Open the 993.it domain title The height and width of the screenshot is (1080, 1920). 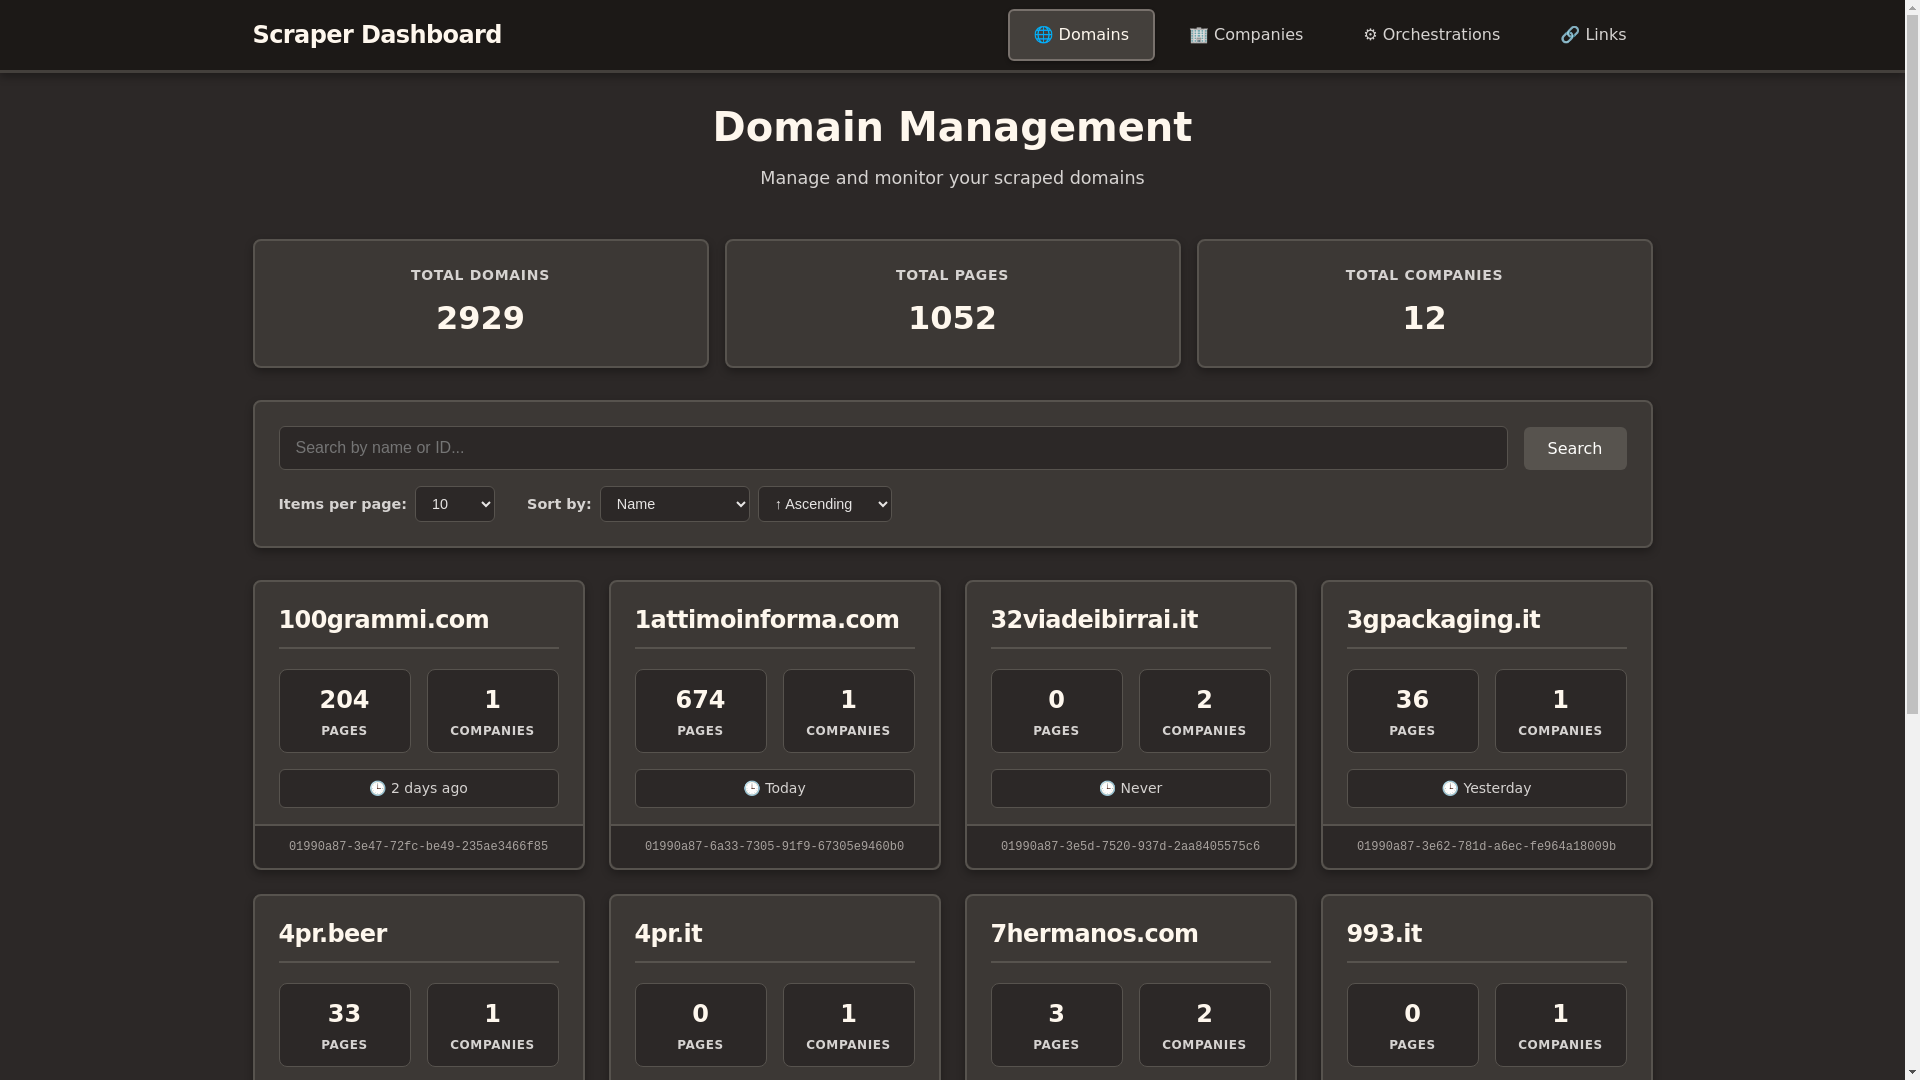[1384, 934]
